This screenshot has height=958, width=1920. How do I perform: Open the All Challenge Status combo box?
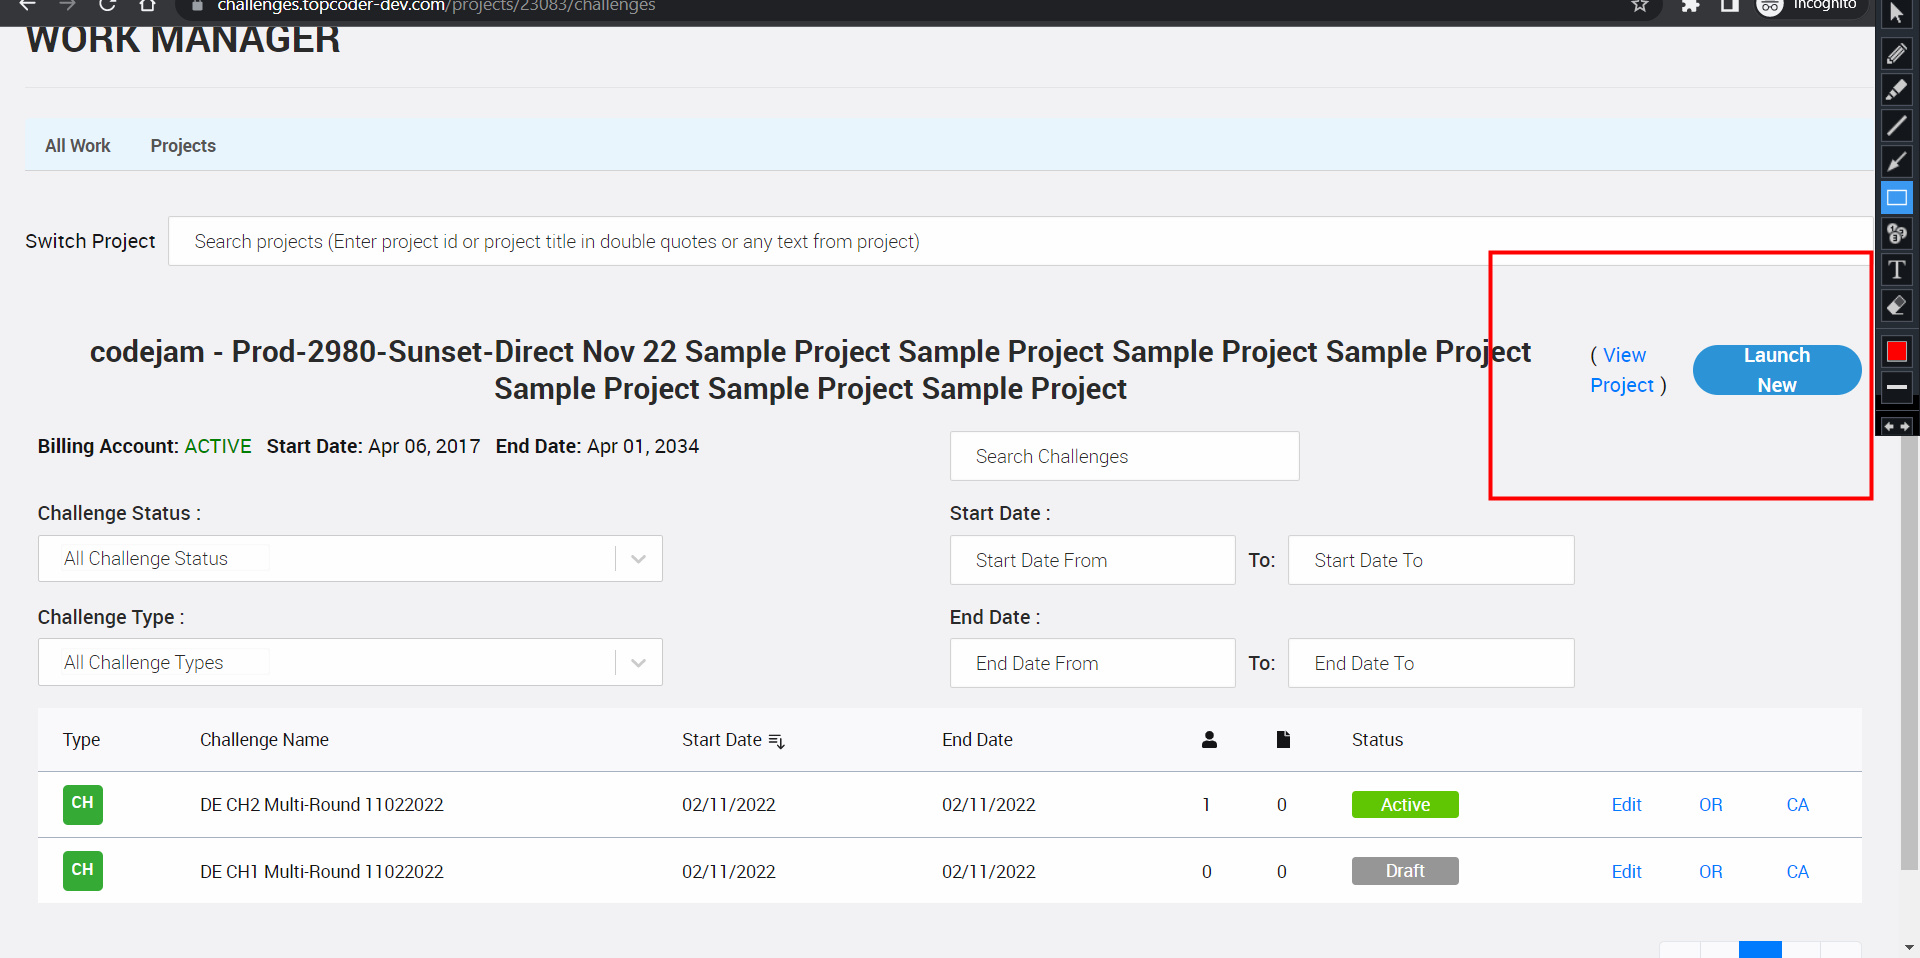350,559
